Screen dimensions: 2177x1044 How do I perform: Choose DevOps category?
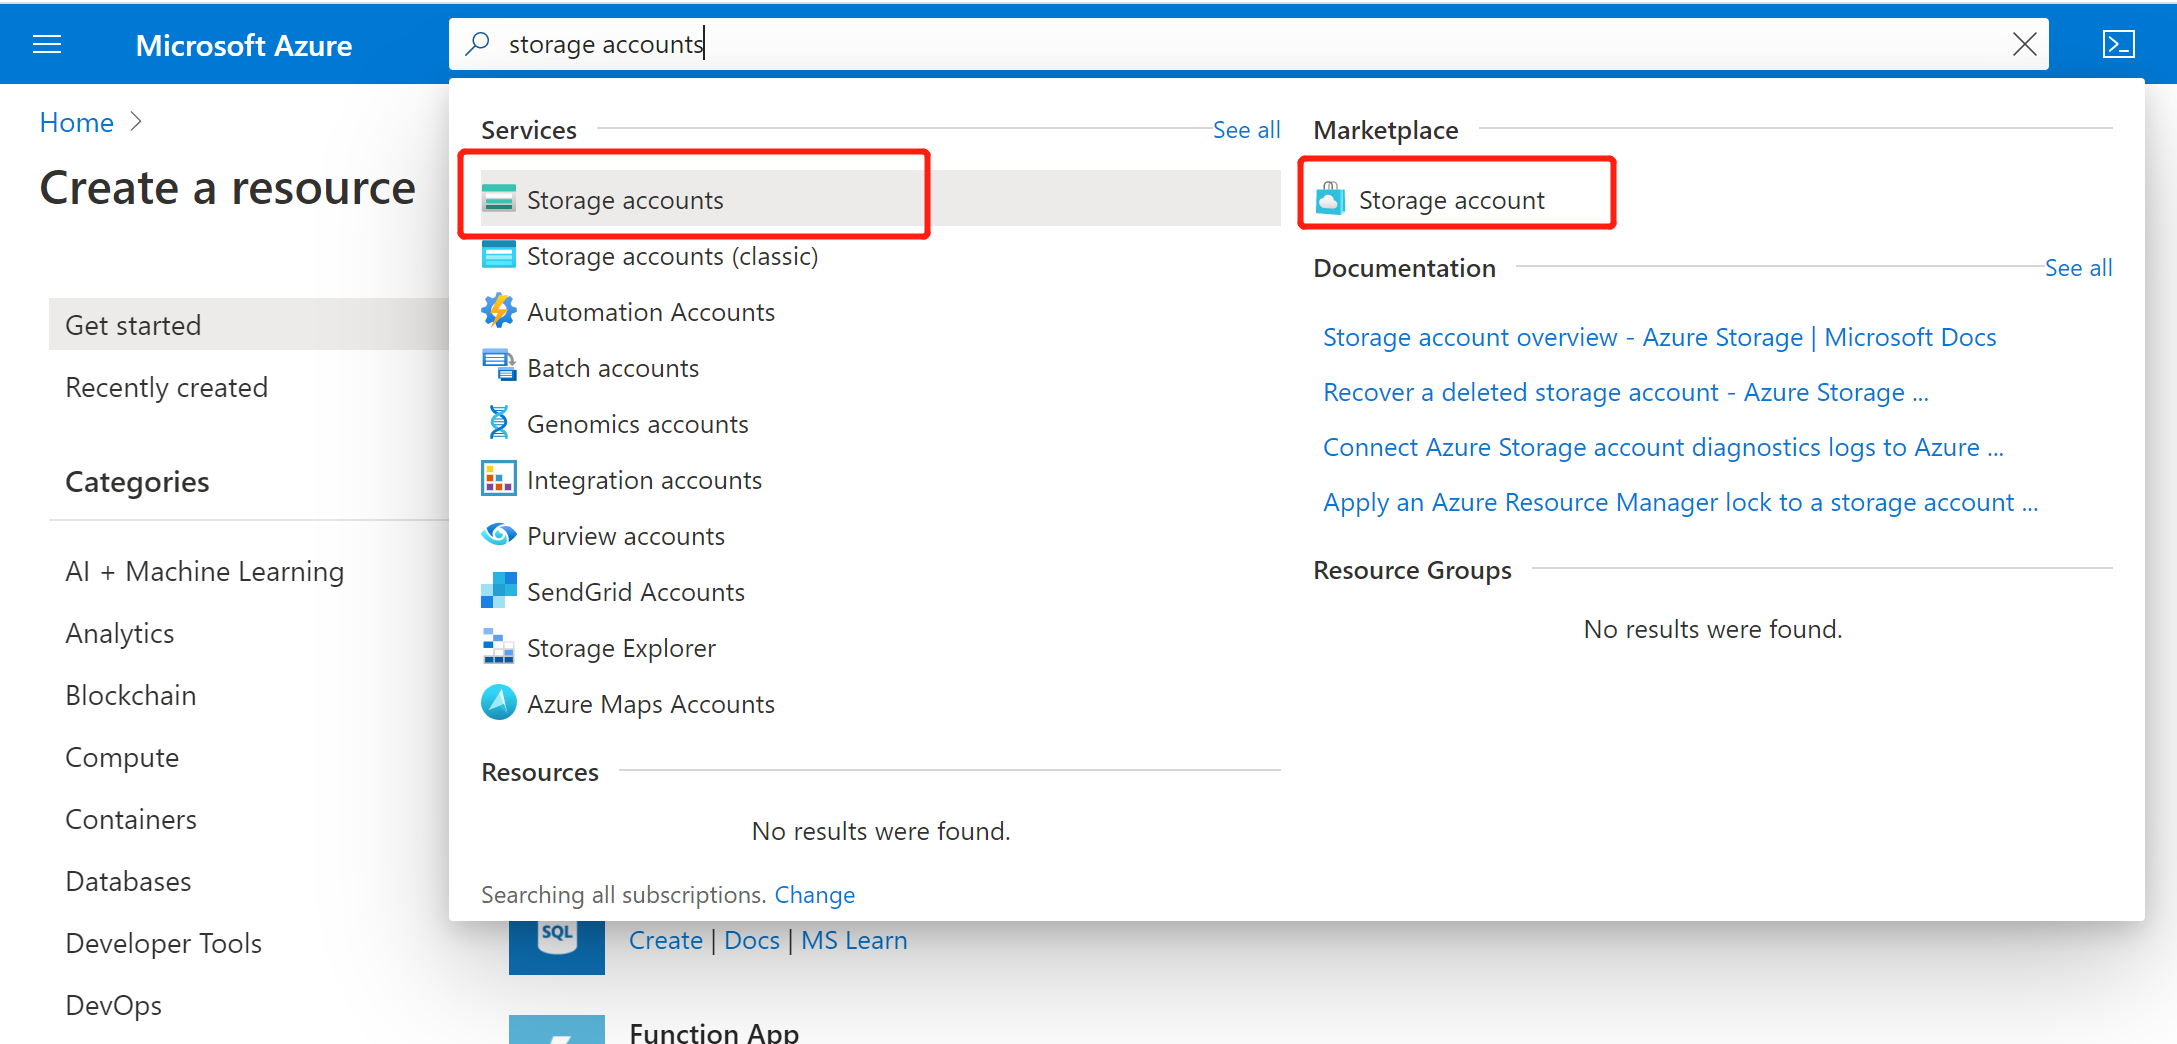[x=113, y=1005]
